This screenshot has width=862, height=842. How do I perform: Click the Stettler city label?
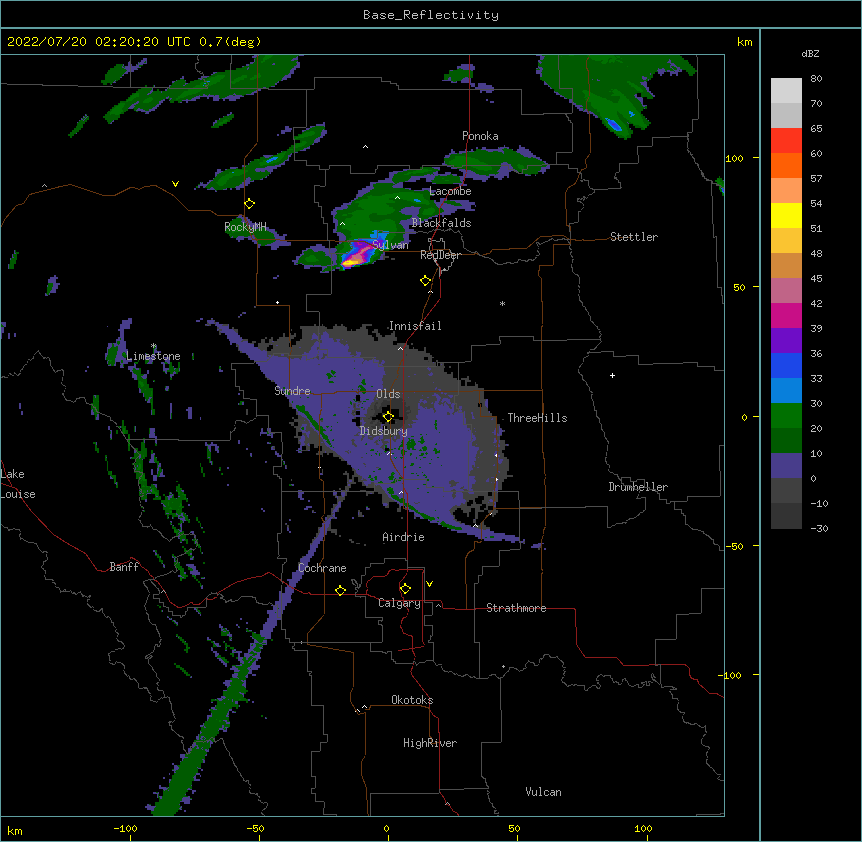pos(634,237)
